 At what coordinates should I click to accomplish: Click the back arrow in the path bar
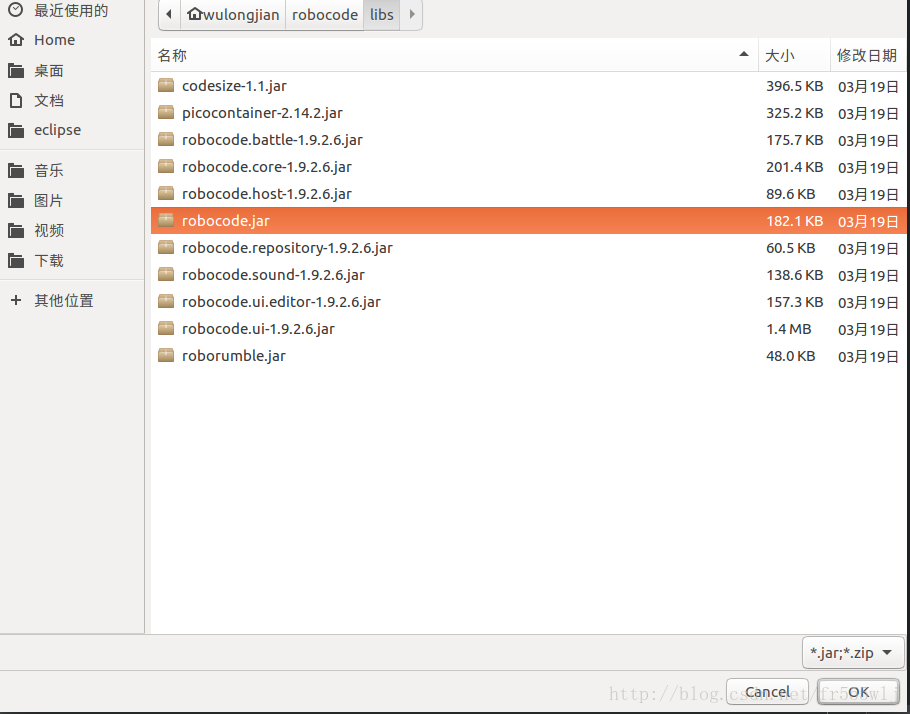[169, 14]
